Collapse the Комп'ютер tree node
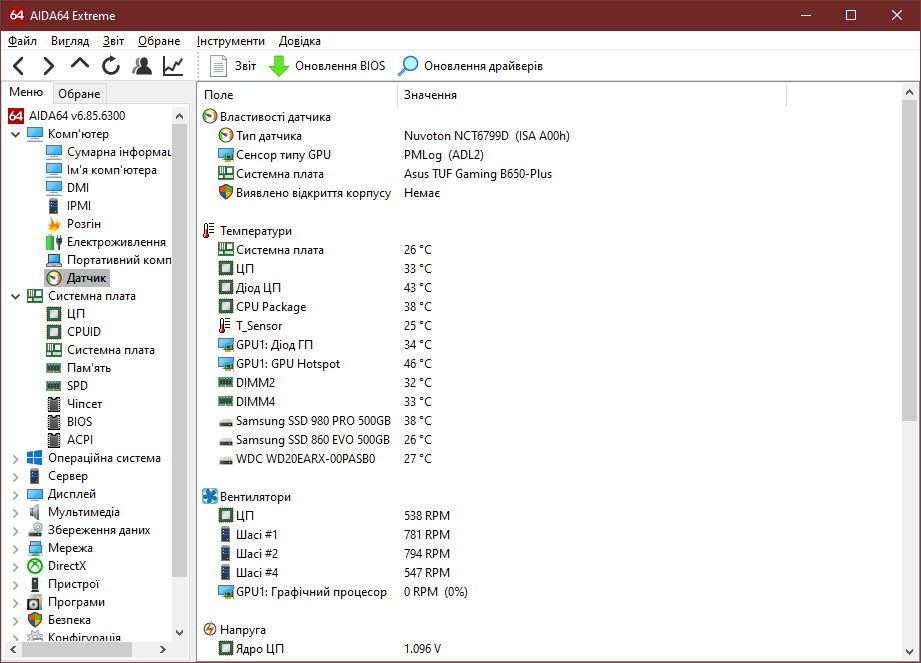 16,134
